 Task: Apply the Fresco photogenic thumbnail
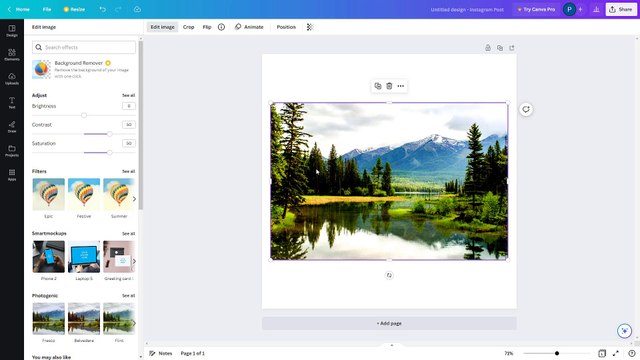click(49, 318)
